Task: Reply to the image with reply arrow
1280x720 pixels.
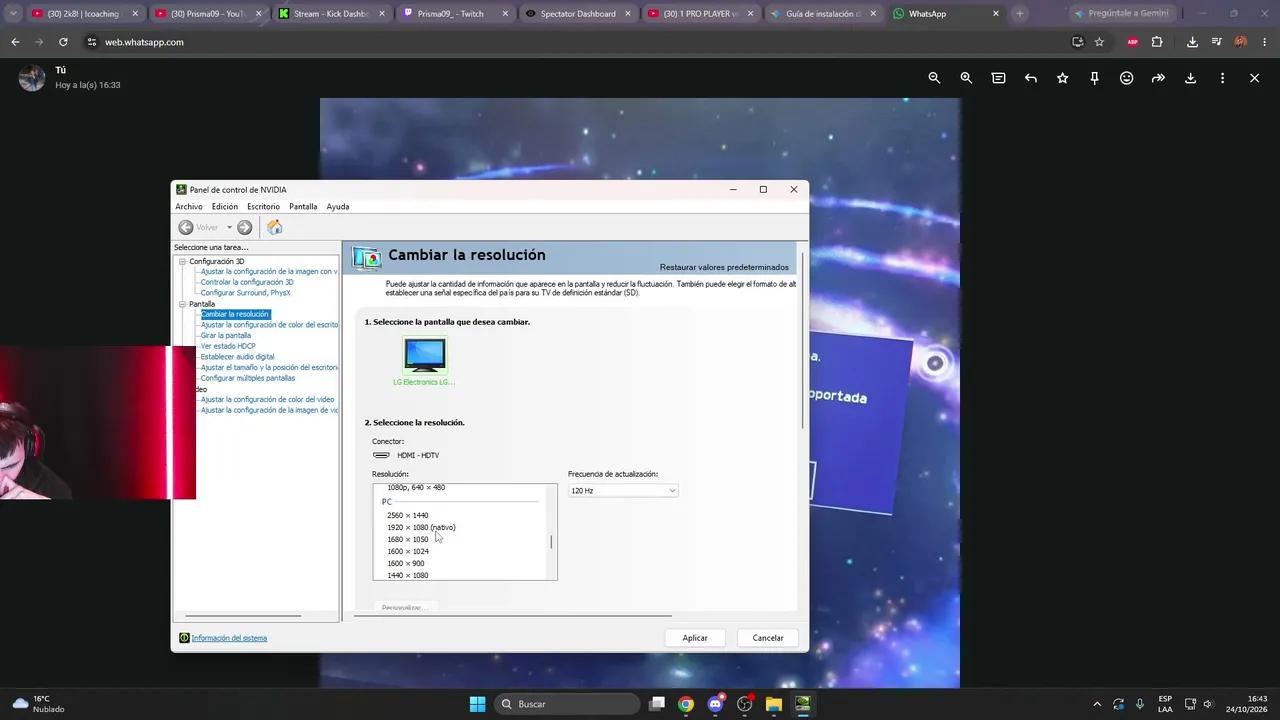Action: tap(1030, 78)
